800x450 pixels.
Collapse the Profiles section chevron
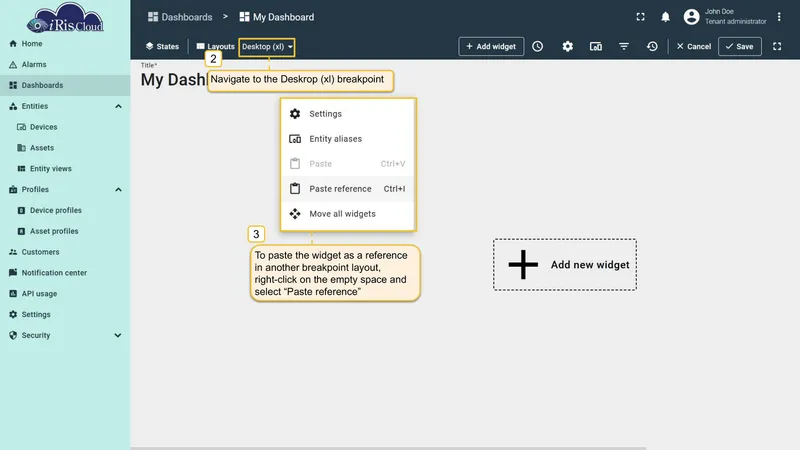coord(118,189)
